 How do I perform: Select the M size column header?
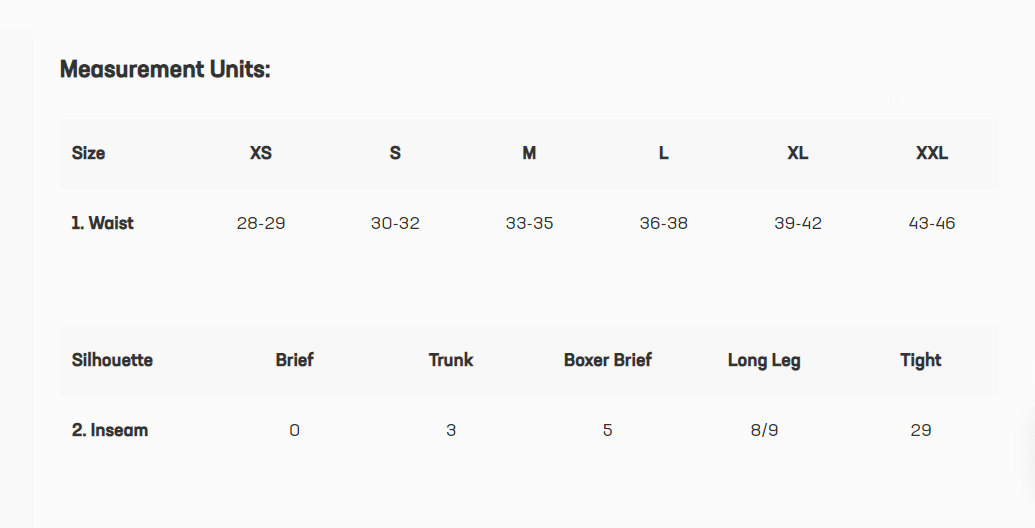point(529,153)
